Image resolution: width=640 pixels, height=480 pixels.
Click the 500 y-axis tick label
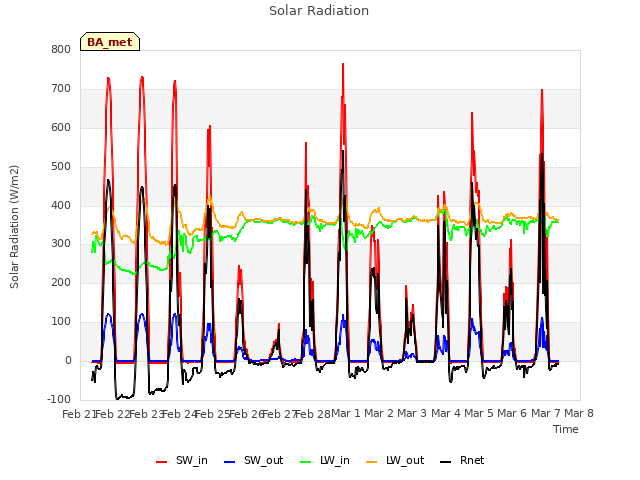[61, 167]
